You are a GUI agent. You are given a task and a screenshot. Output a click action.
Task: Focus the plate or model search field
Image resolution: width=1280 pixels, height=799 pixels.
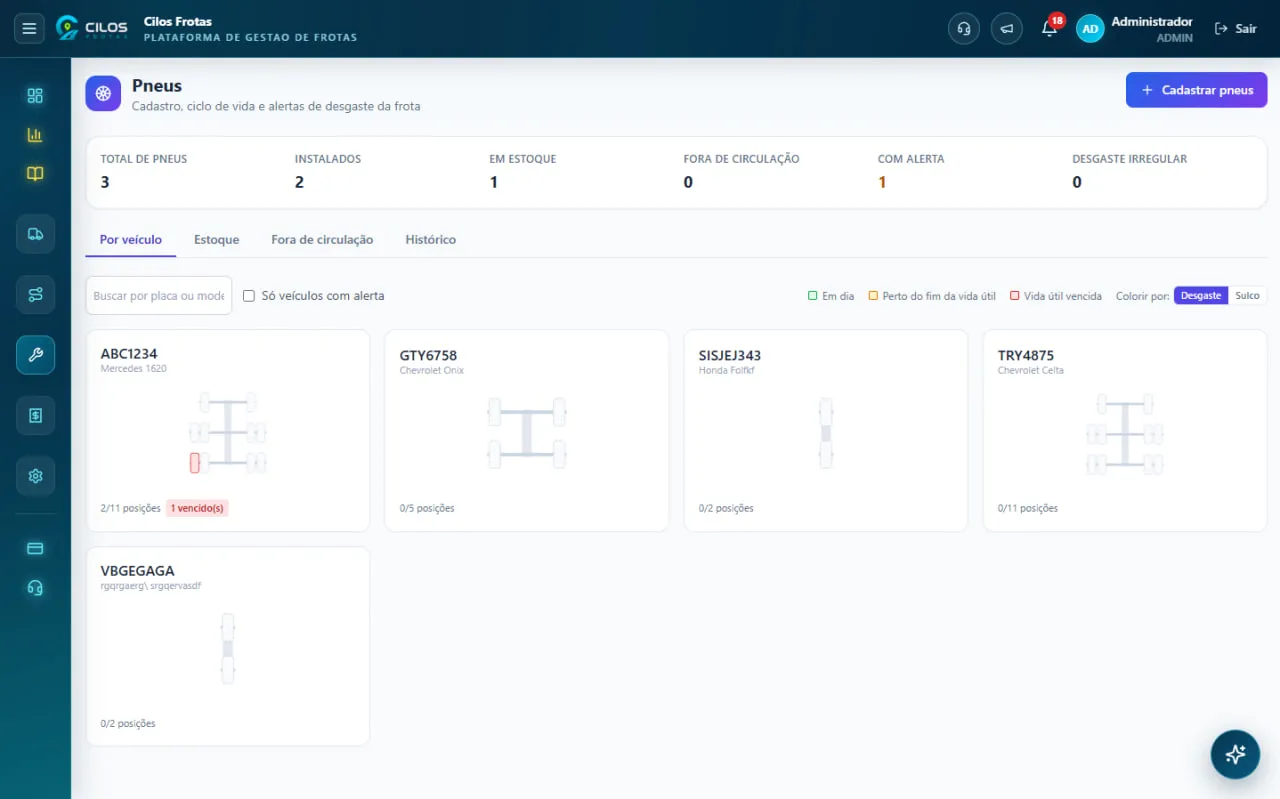159,296
